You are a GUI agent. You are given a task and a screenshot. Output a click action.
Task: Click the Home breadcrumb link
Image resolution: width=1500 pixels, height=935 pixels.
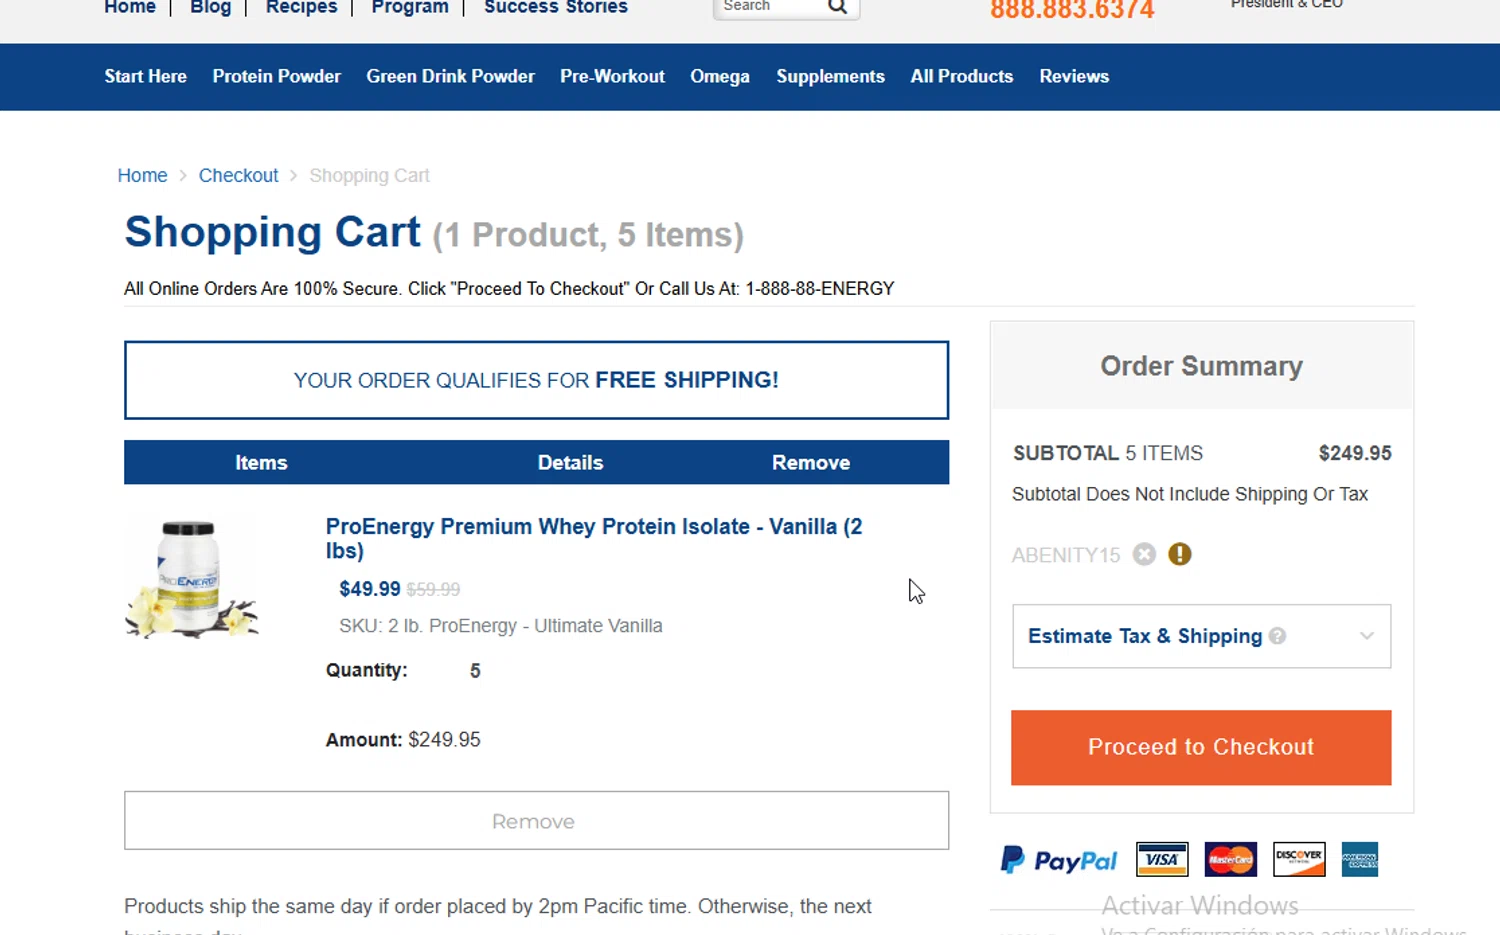(142, 175)
